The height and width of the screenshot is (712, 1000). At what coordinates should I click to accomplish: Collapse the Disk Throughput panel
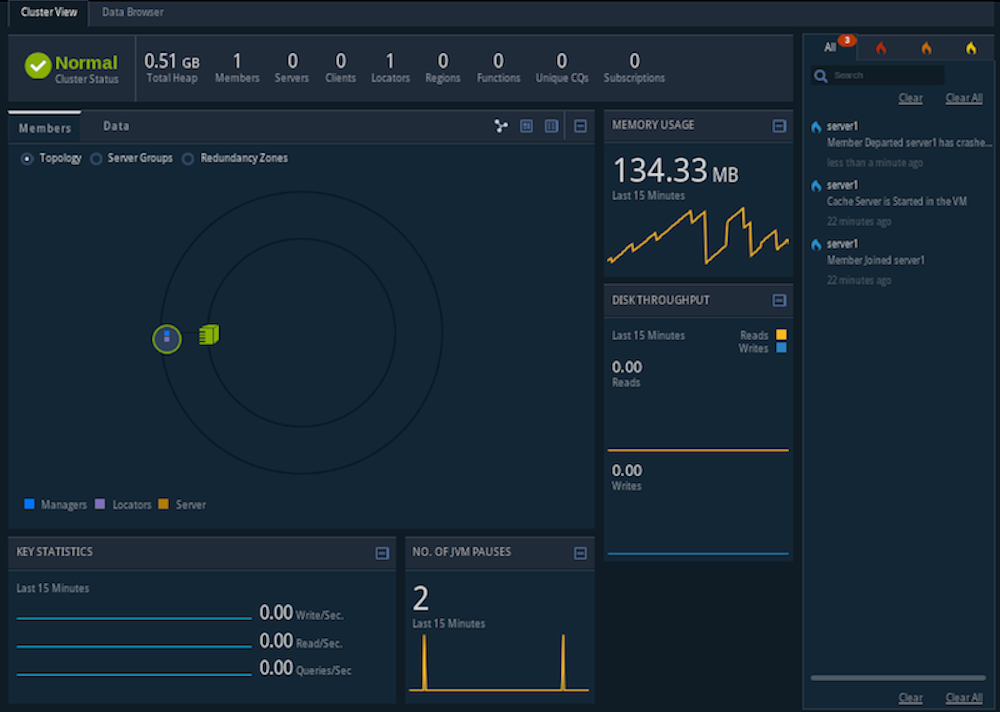pyautogui.click(x=779, y=301)
